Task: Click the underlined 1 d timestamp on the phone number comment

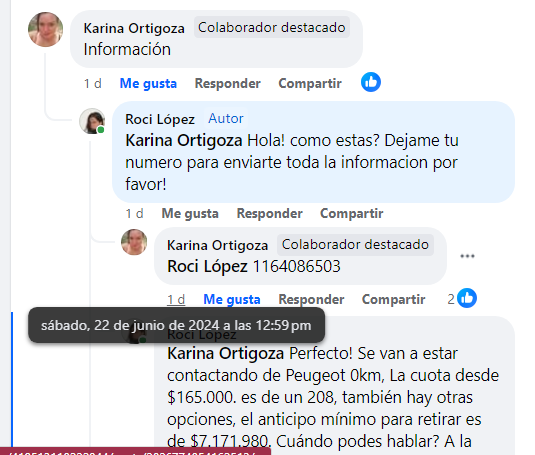Action: 176,299
